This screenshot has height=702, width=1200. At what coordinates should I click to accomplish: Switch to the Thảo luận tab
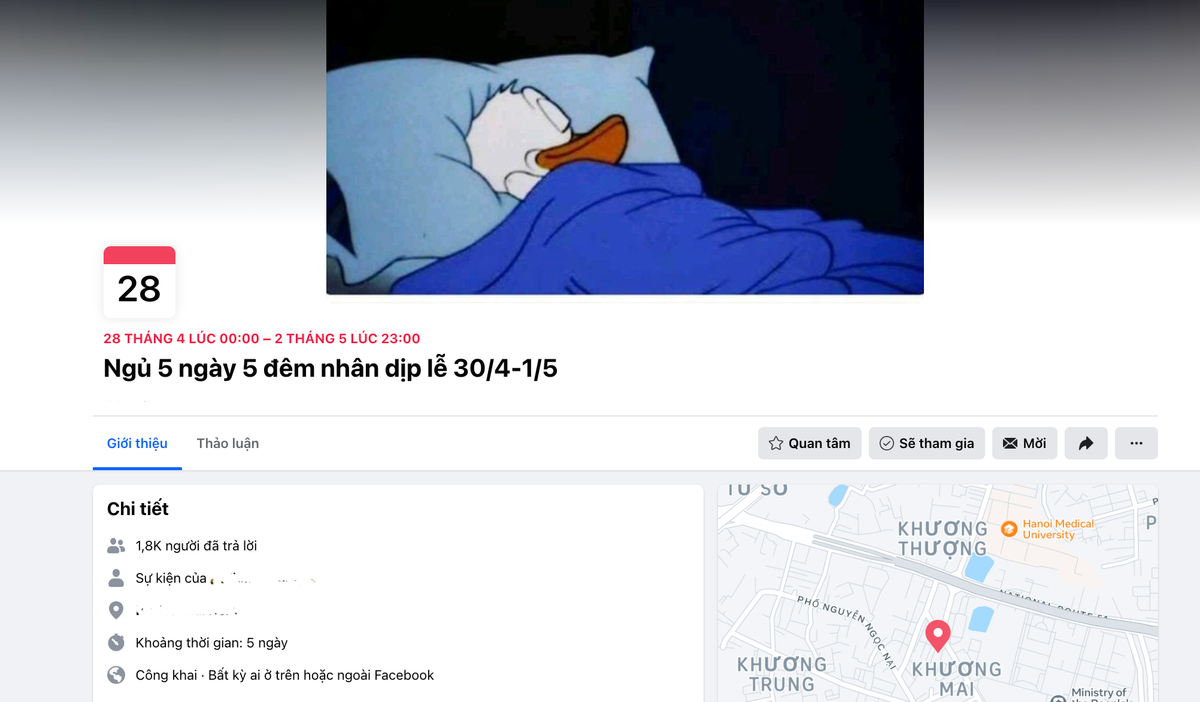228,443
